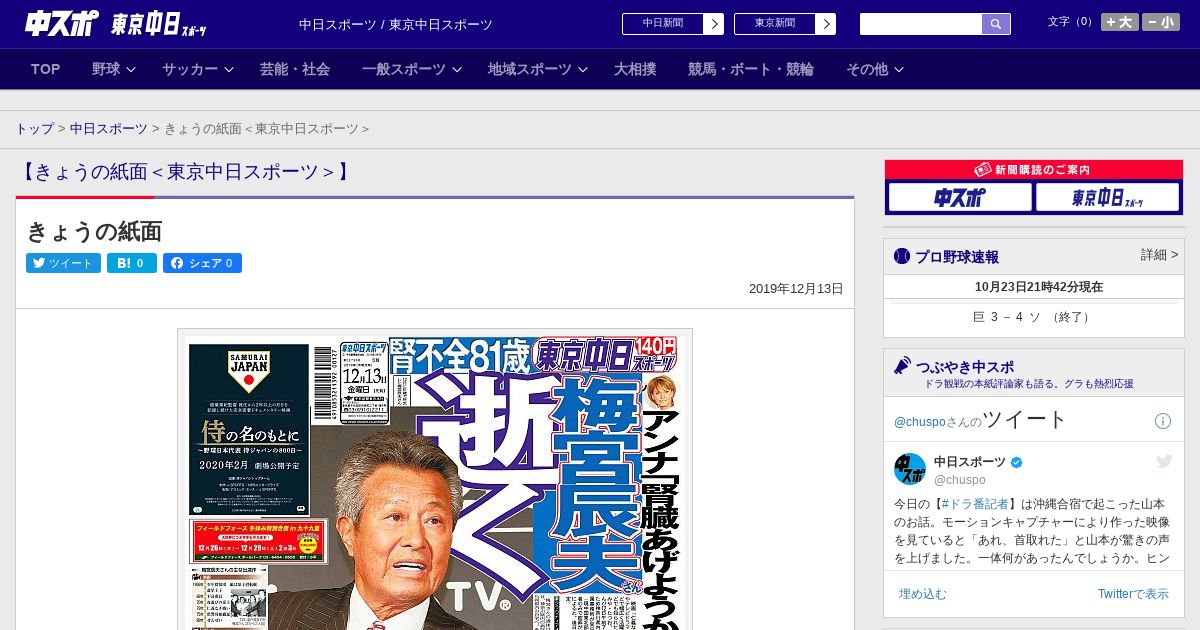Click the 中日新聞 header link
The width and height of the screenshot is (1200, 630).
point(663,24)
